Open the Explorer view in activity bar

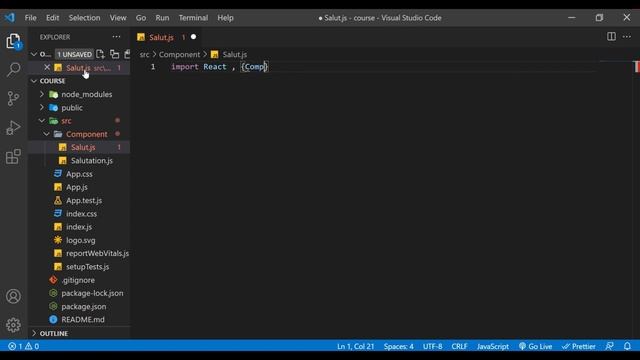[13, 41]
